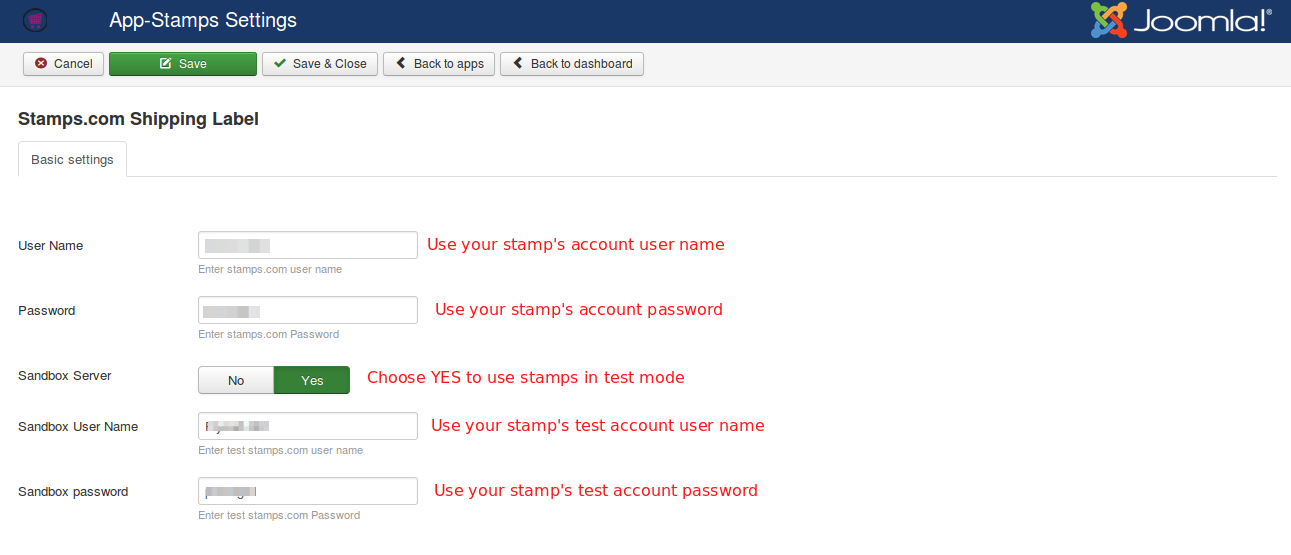Image resolution: width=1291 pixels, height=555 pixels.
Task: Click the App-Stamps Settings title
Action: click(203, 20)
